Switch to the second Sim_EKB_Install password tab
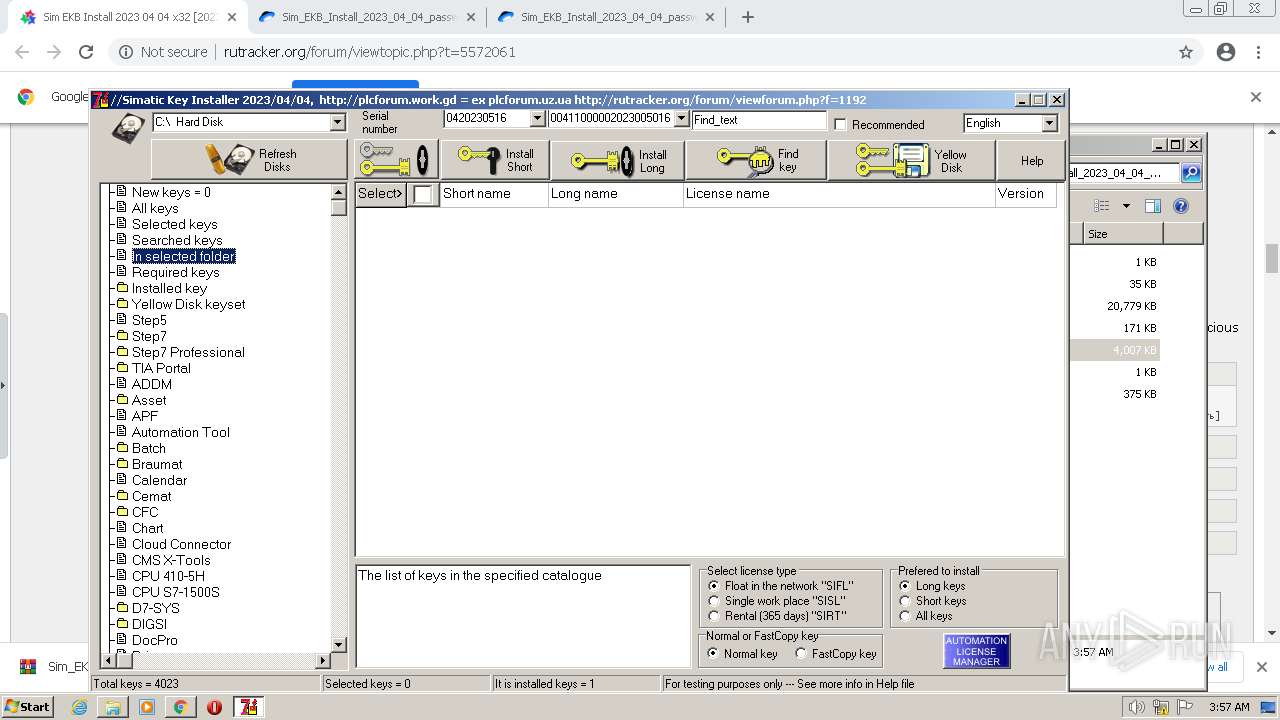 [x=604, y=17]
